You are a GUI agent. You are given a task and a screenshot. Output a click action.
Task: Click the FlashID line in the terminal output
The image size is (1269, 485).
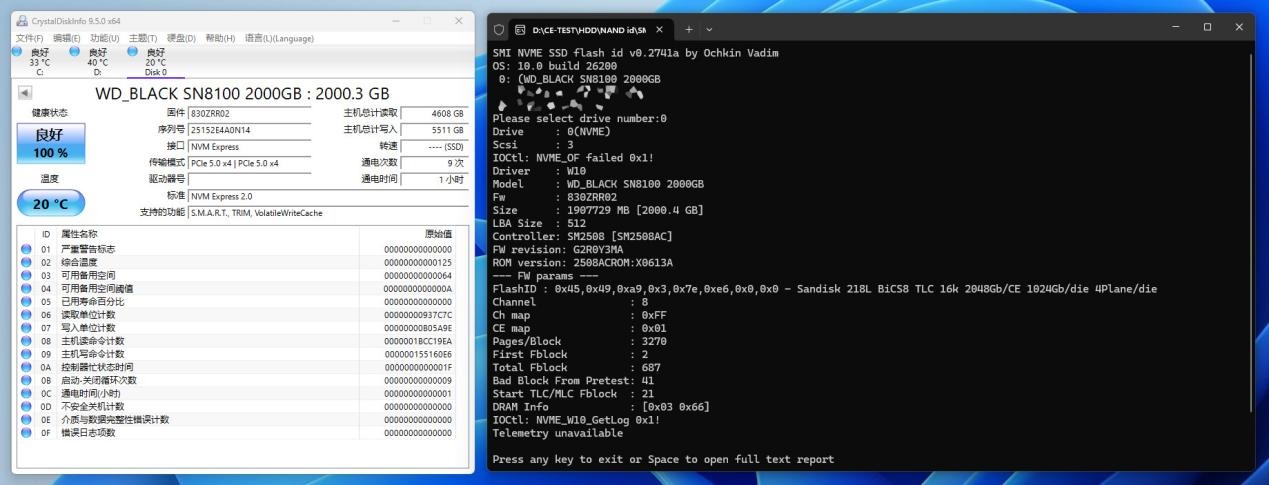click(x=824, y=289)
